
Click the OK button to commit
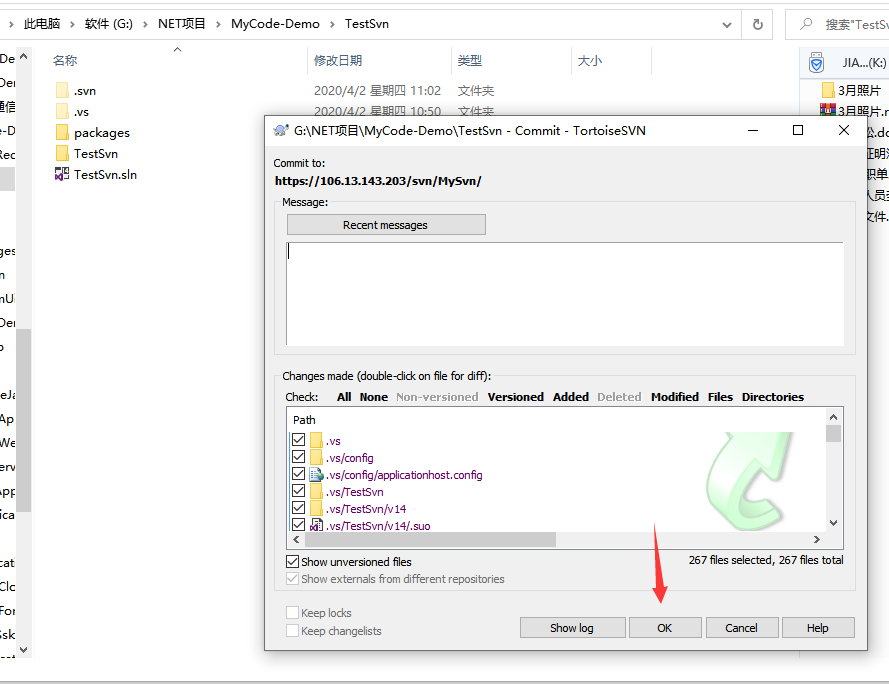click(665, 628)
